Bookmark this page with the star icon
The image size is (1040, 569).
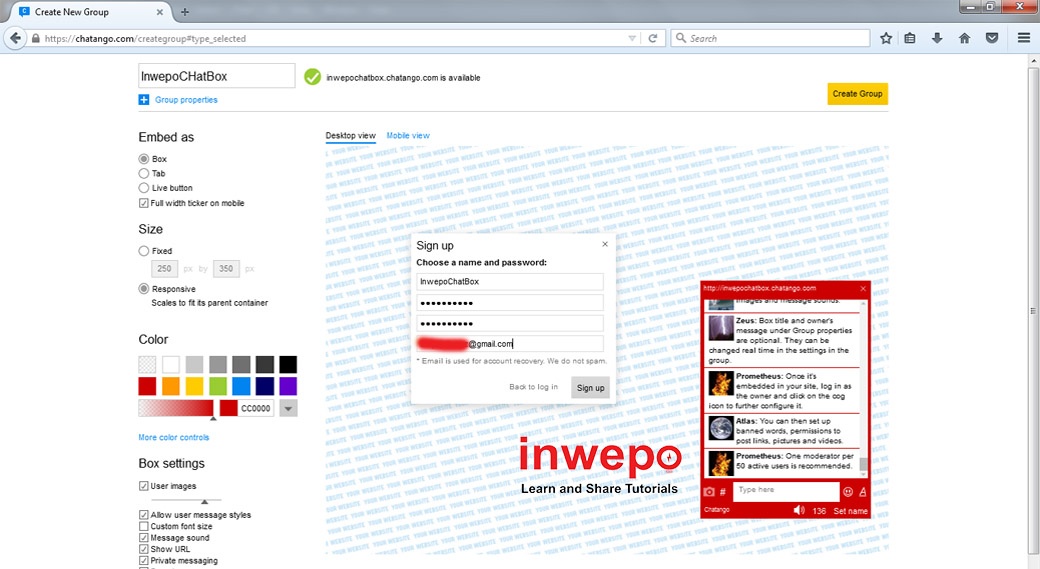[x=885, y=38]
